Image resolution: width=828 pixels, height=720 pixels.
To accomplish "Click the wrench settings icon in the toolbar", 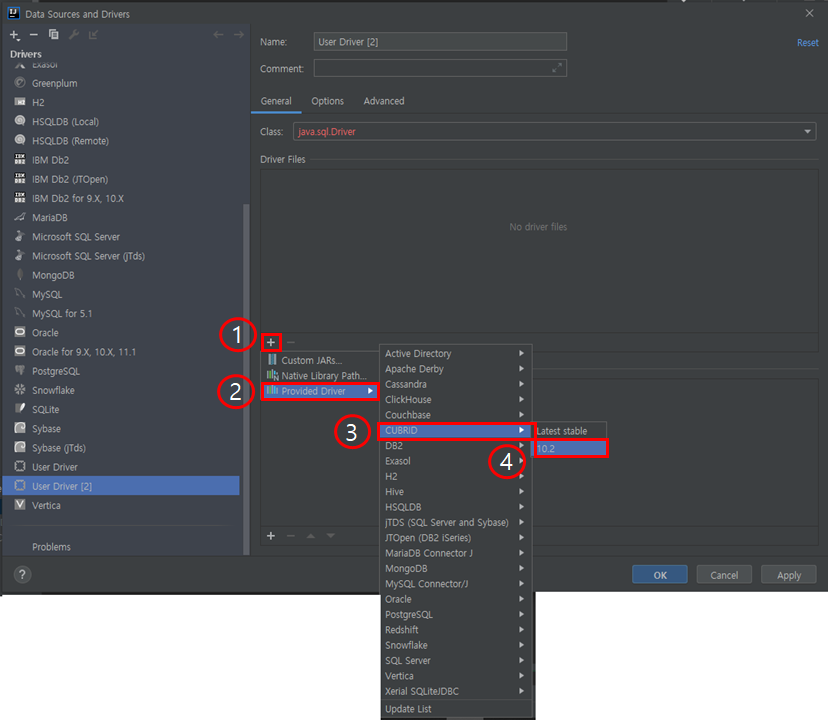I will (x=74, y=34).
